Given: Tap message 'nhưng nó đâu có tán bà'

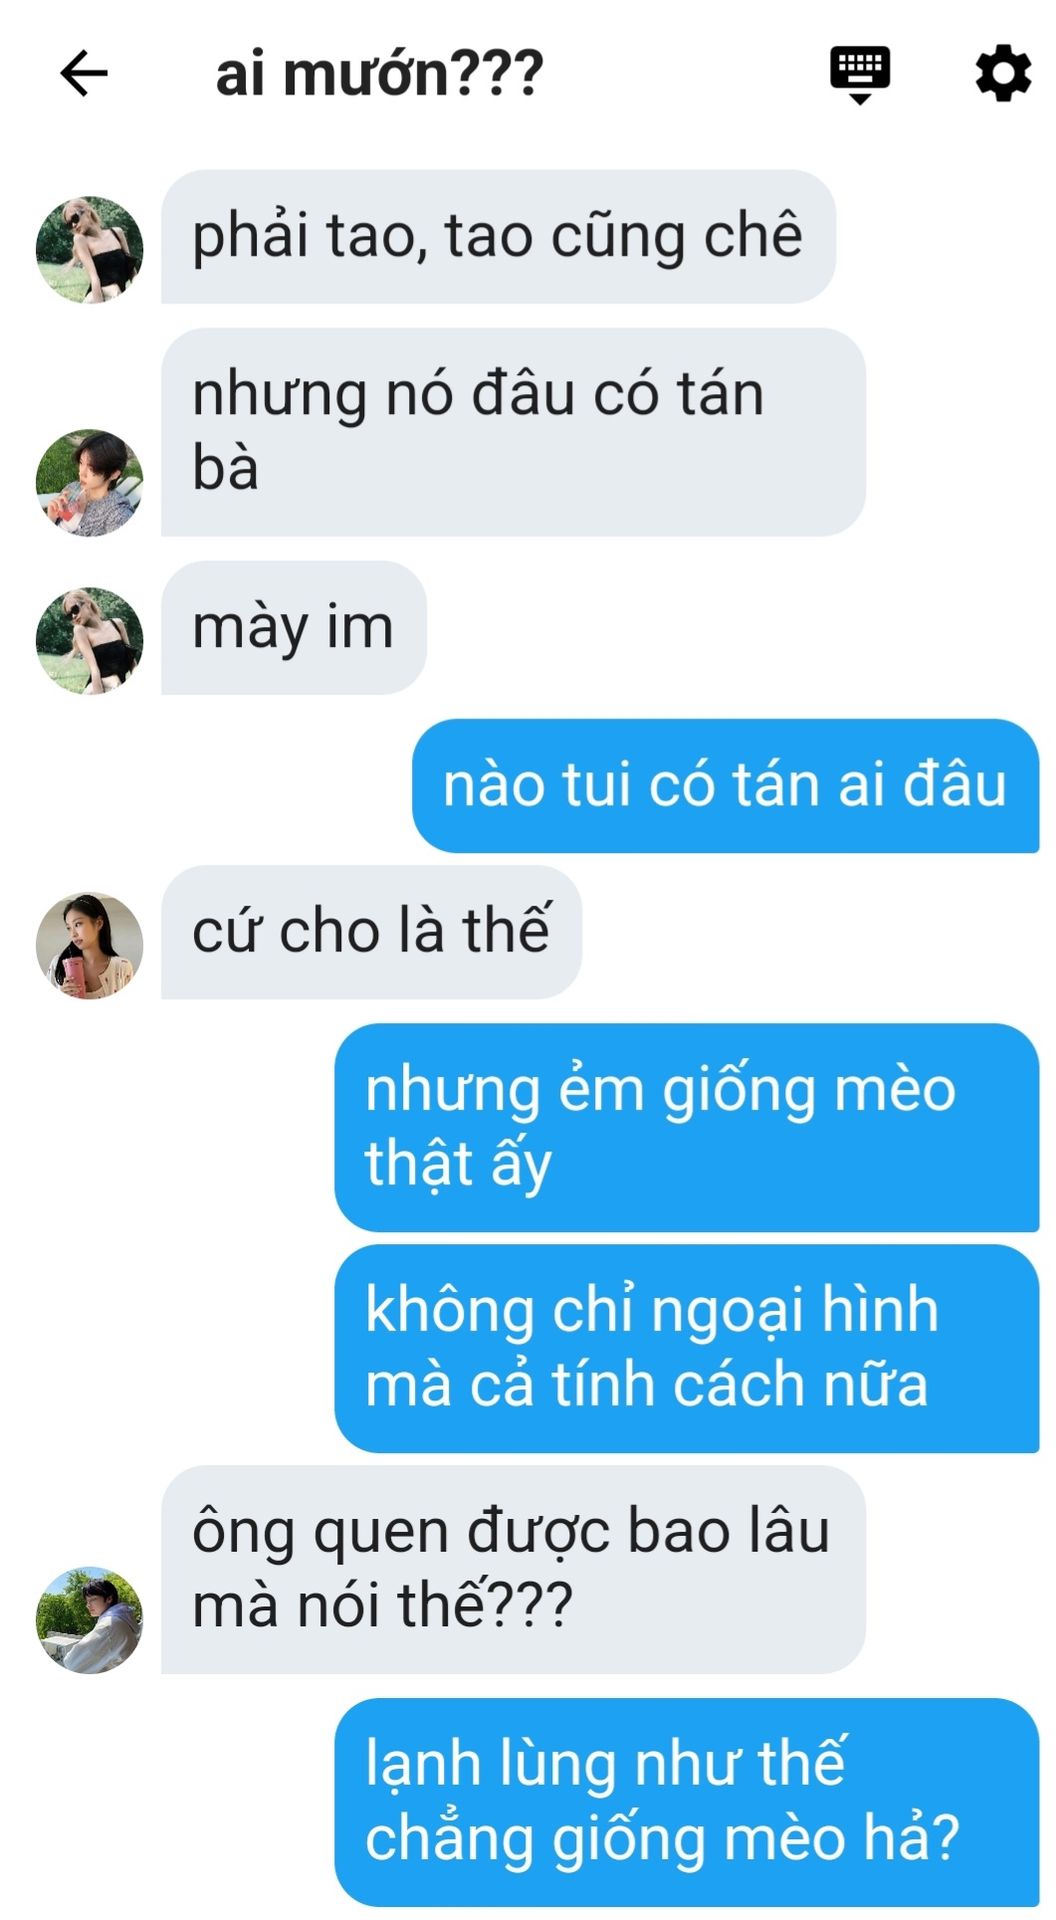Looking at the screenshot, I should click(x=513, y=432).
